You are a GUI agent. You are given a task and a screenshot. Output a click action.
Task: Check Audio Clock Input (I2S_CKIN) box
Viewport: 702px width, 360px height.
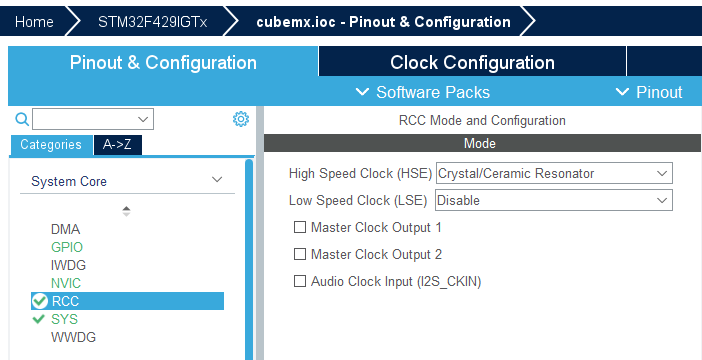300,281
